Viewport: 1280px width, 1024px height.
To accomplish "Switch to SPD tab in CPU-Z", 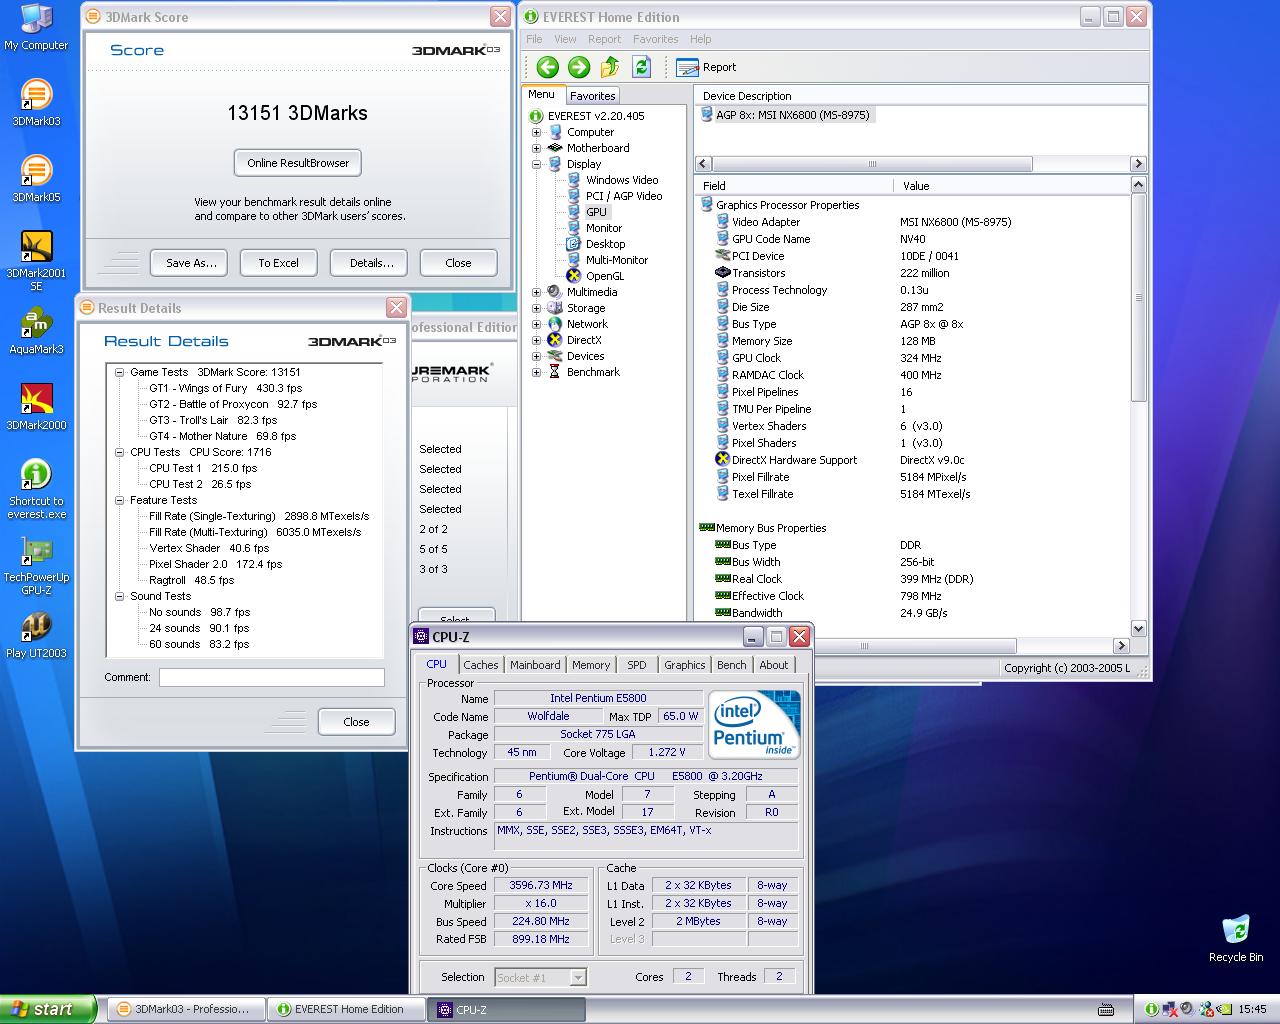I will click(637, 665).
